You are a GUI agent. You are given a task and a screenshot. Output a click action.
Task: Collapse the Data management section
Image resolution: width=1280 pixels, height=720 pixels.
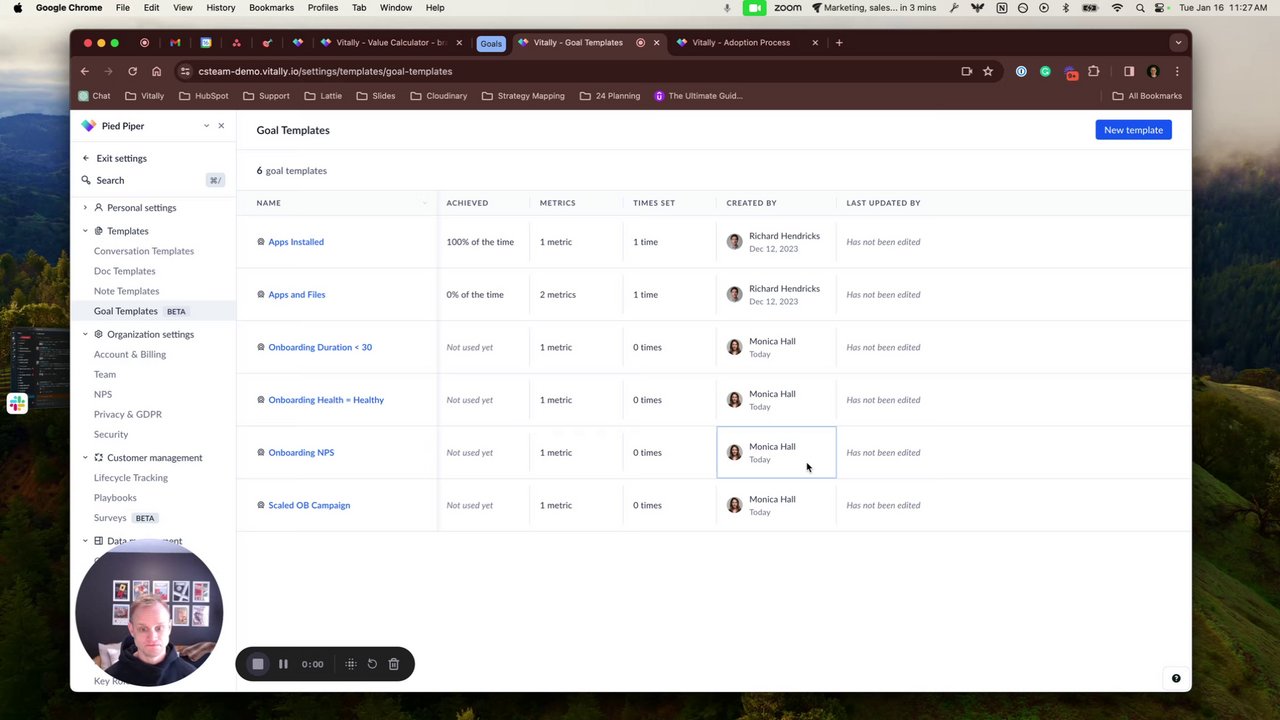[x=85, y=541]
